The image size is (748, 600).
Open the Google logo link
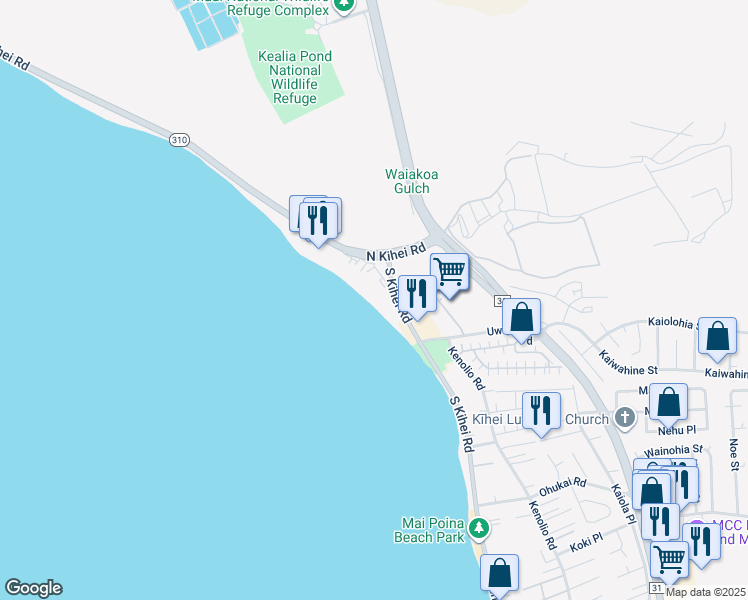pyautogui.click(x=33, y=588)
